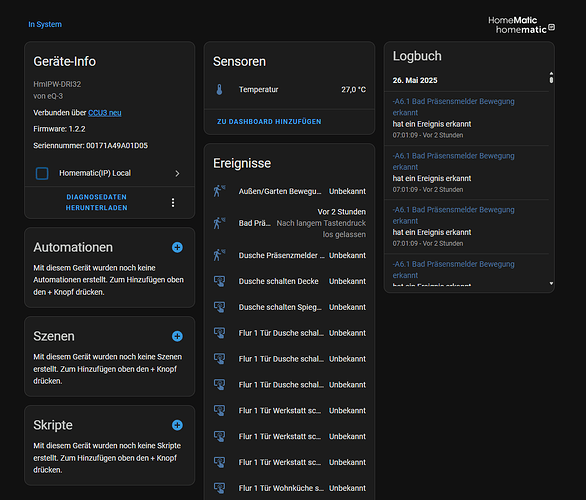Select the Temperatur sensor row
Image resolution: width=586 pixels, height=500 pixels.
[x=289, y=90]
